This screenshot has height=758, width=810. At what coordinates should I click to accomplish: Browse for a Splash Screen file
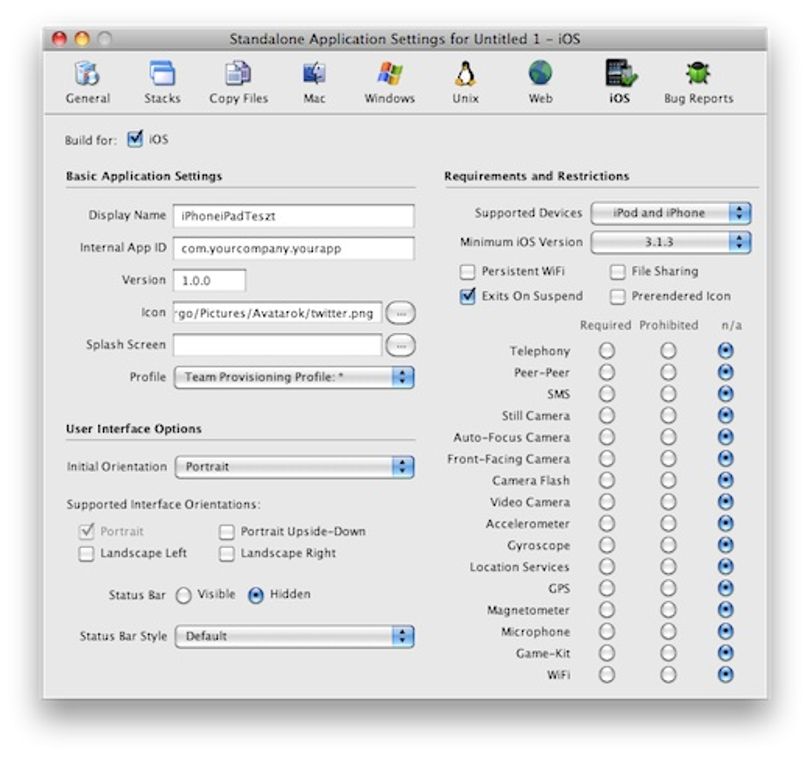(x=400, y=345)
